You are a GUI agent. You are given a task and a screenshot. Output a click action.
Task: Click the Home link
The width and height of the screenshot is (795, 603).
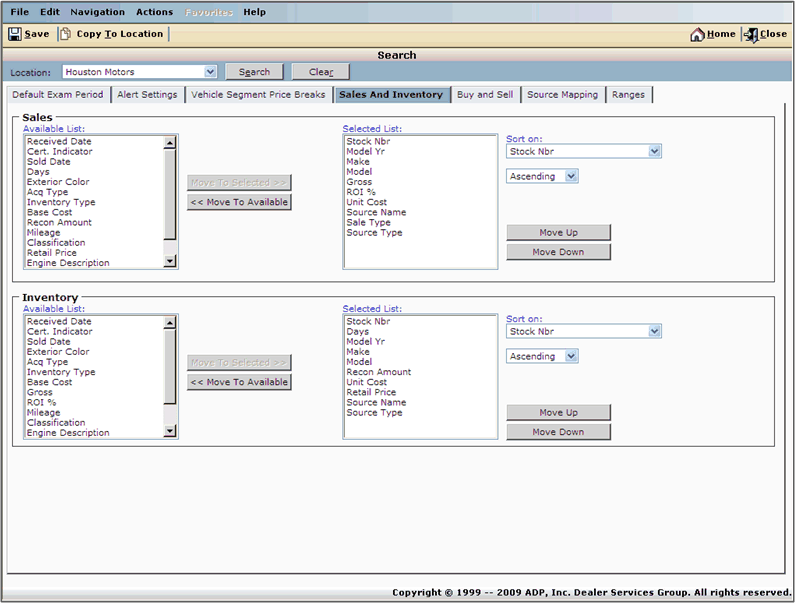point(721,34)
